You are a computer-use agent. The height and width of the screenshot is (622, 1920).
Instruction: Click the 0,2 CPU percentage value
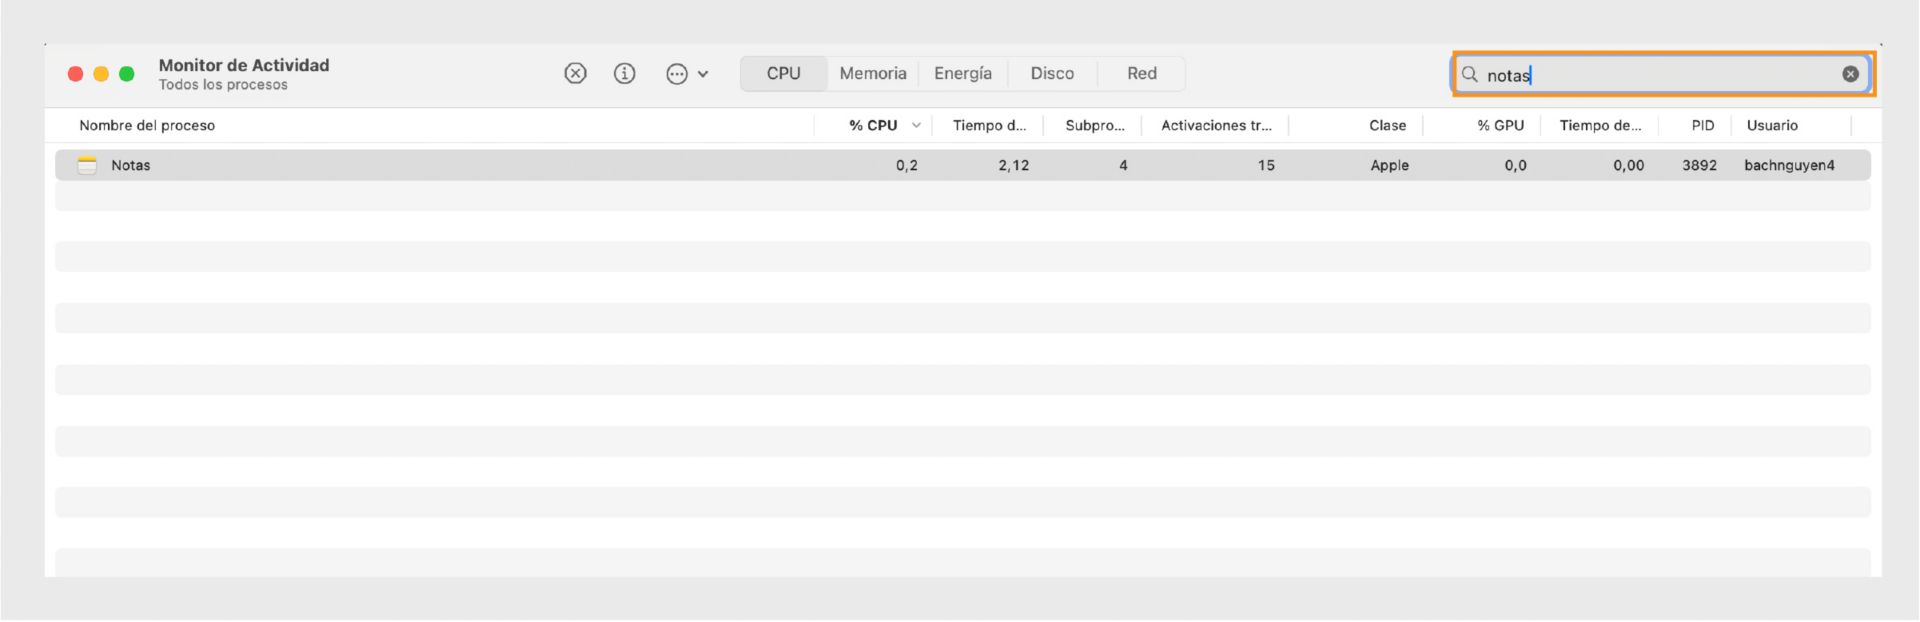(906, 165)
